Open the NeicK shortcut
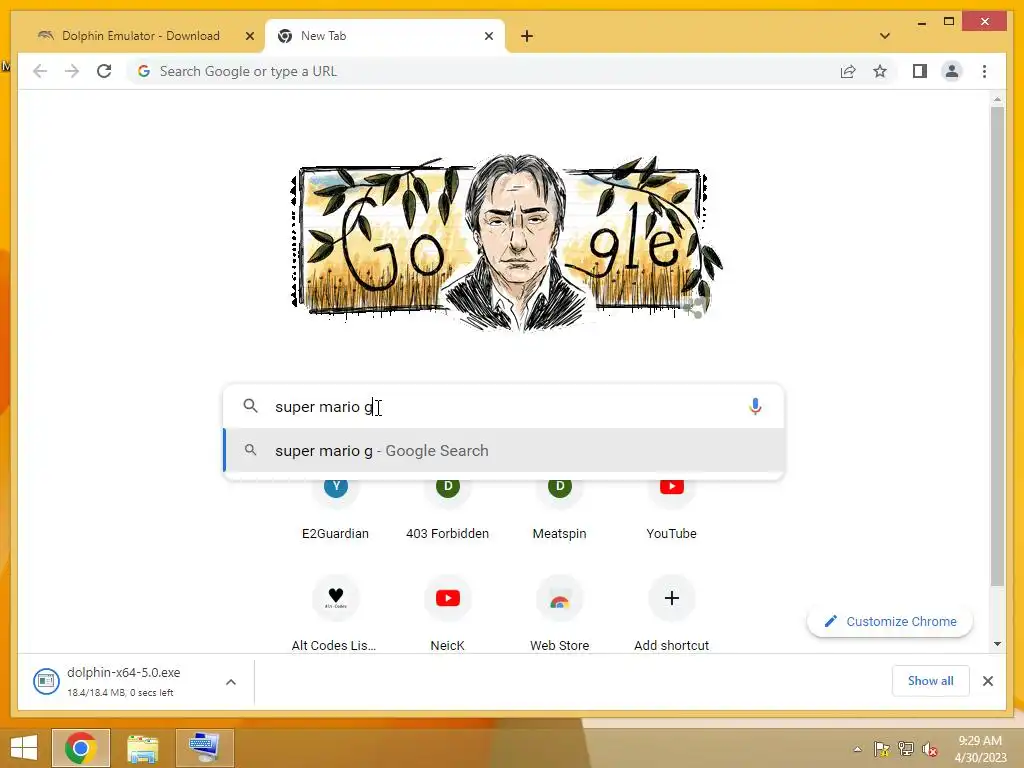The width and height of the screenshot is (1024, 768). [447, 614]
